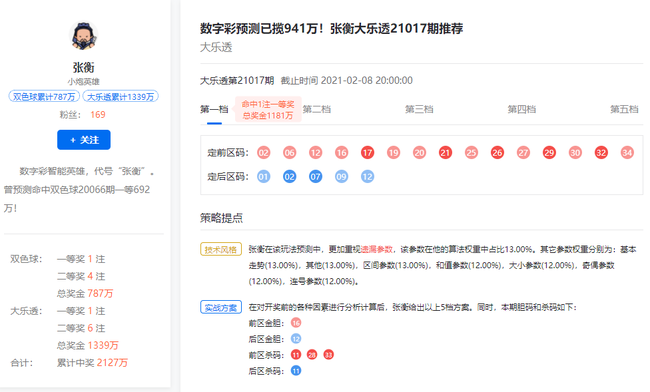Select the 第一档 tab
The image size is (650, 392).
214,109
